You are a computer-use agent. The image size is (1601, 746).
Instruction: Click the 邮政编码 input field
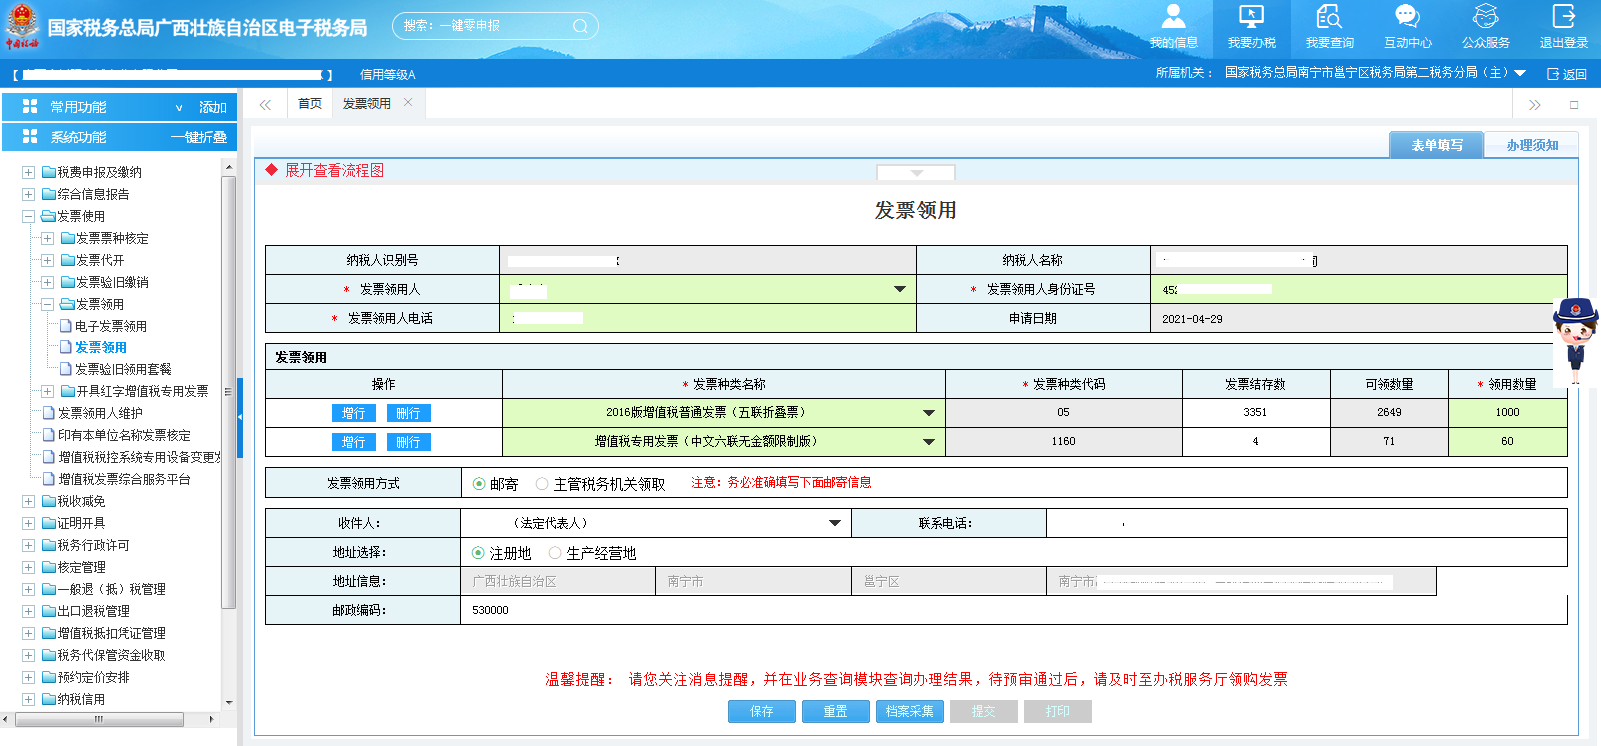tap(1012, 610)
